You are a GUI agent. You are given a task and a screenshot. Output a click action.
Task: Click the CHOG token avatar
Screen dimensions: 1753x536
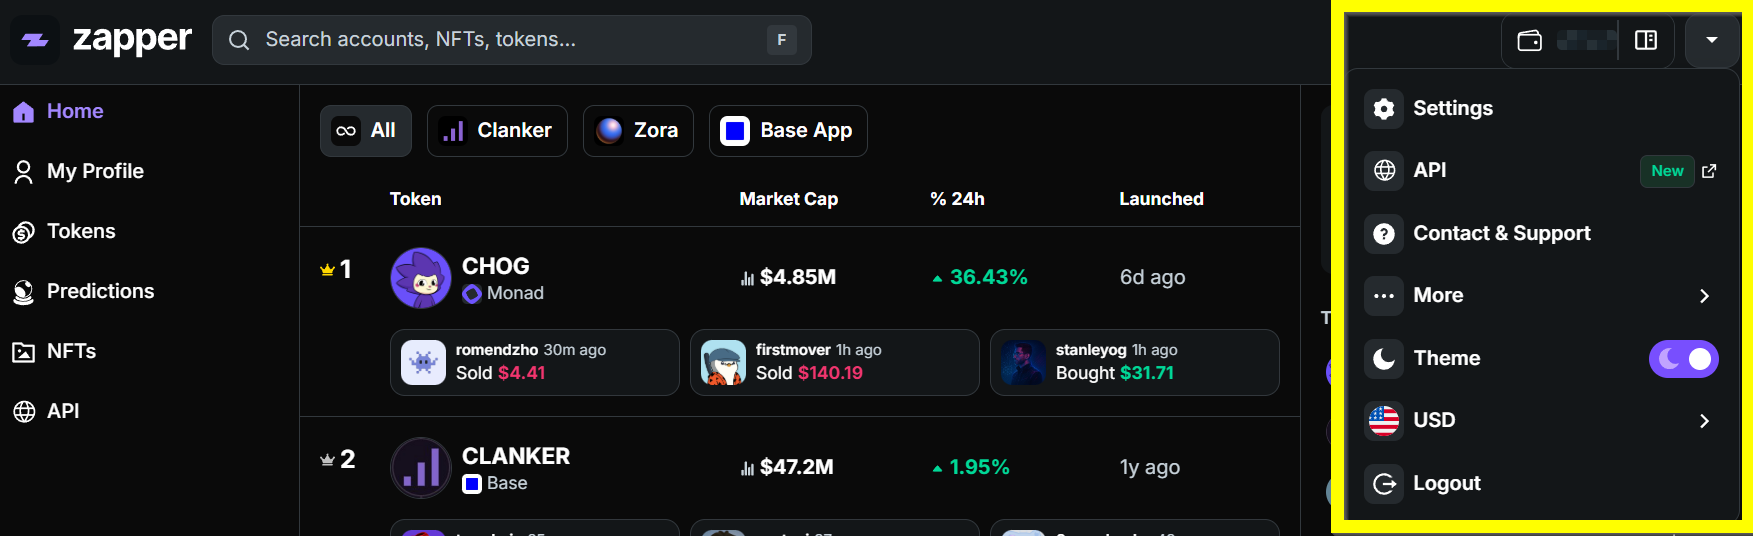pos(420,278)
